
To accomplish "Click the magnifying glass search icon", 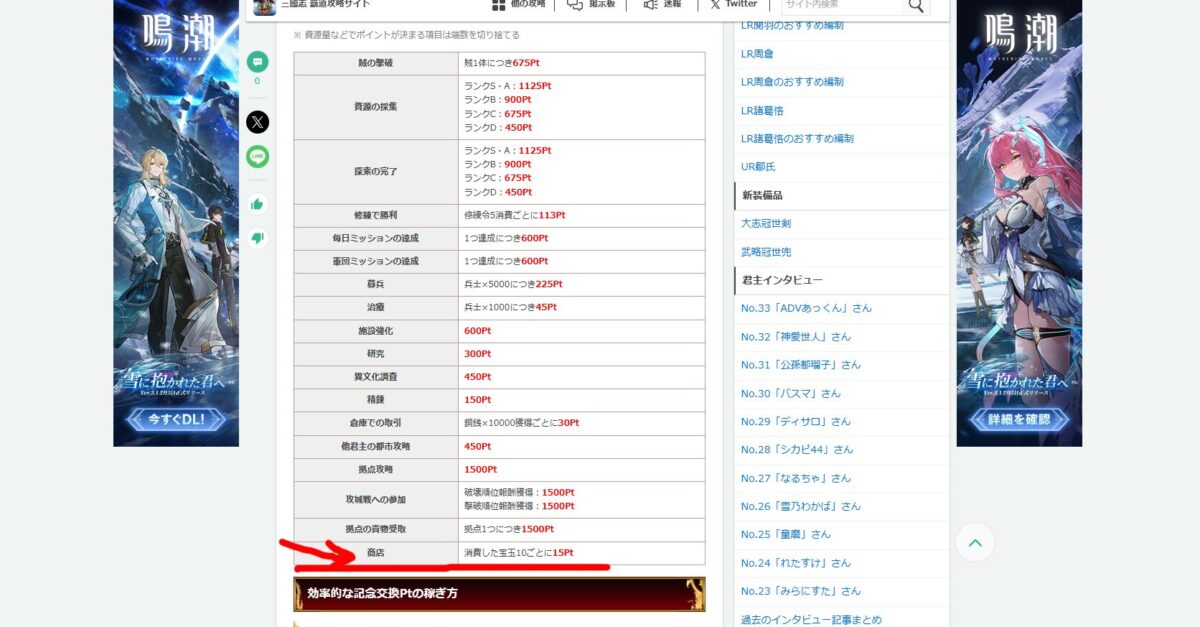I will point(915,6).
